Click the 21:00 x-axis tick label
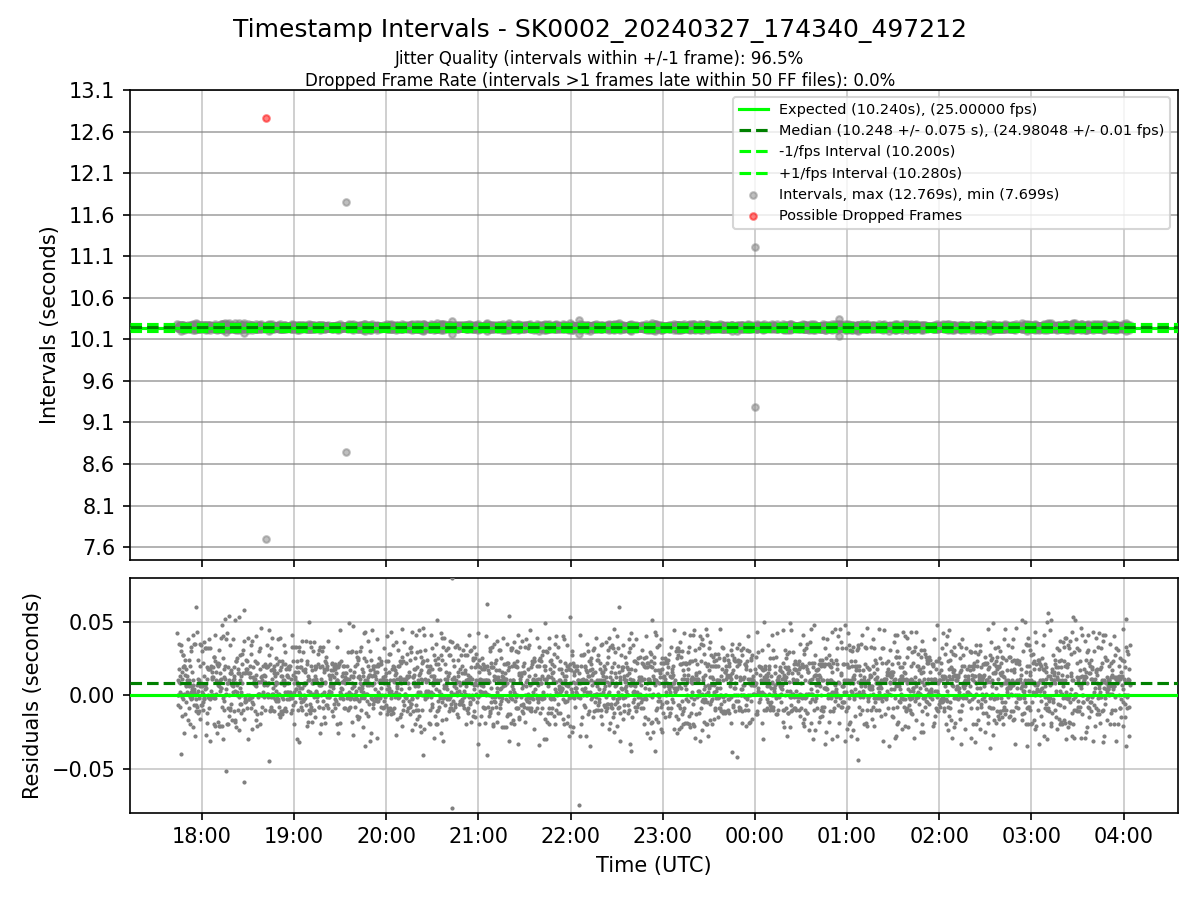The width and height of the screenshot is (1200, 900). [478, 836]
